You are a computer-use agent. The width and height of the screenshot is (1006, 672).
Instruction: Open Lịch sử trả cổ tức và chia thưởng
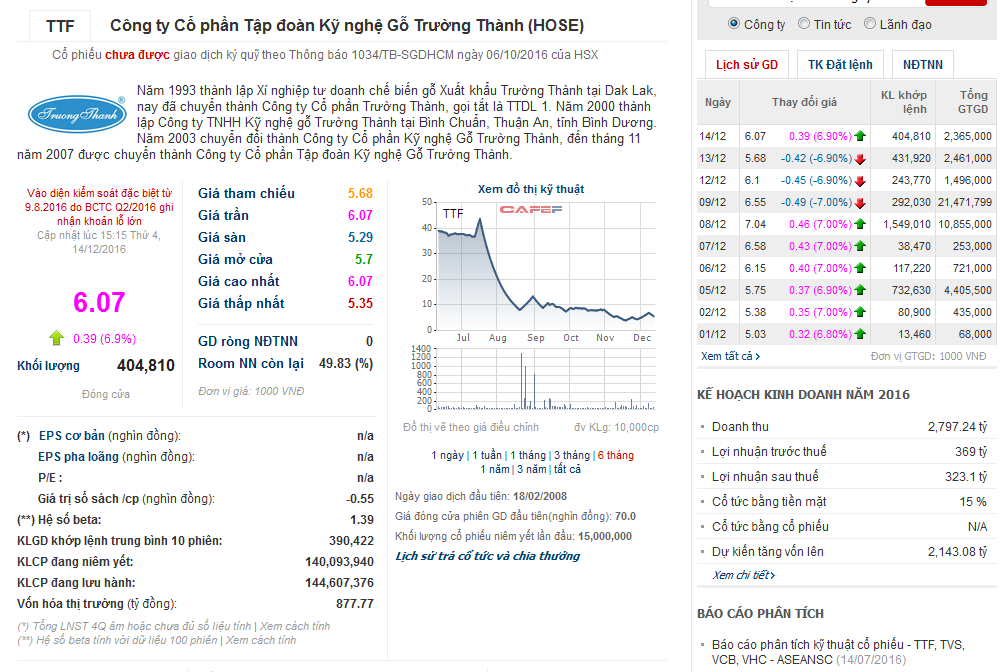(x=488, y=556)
